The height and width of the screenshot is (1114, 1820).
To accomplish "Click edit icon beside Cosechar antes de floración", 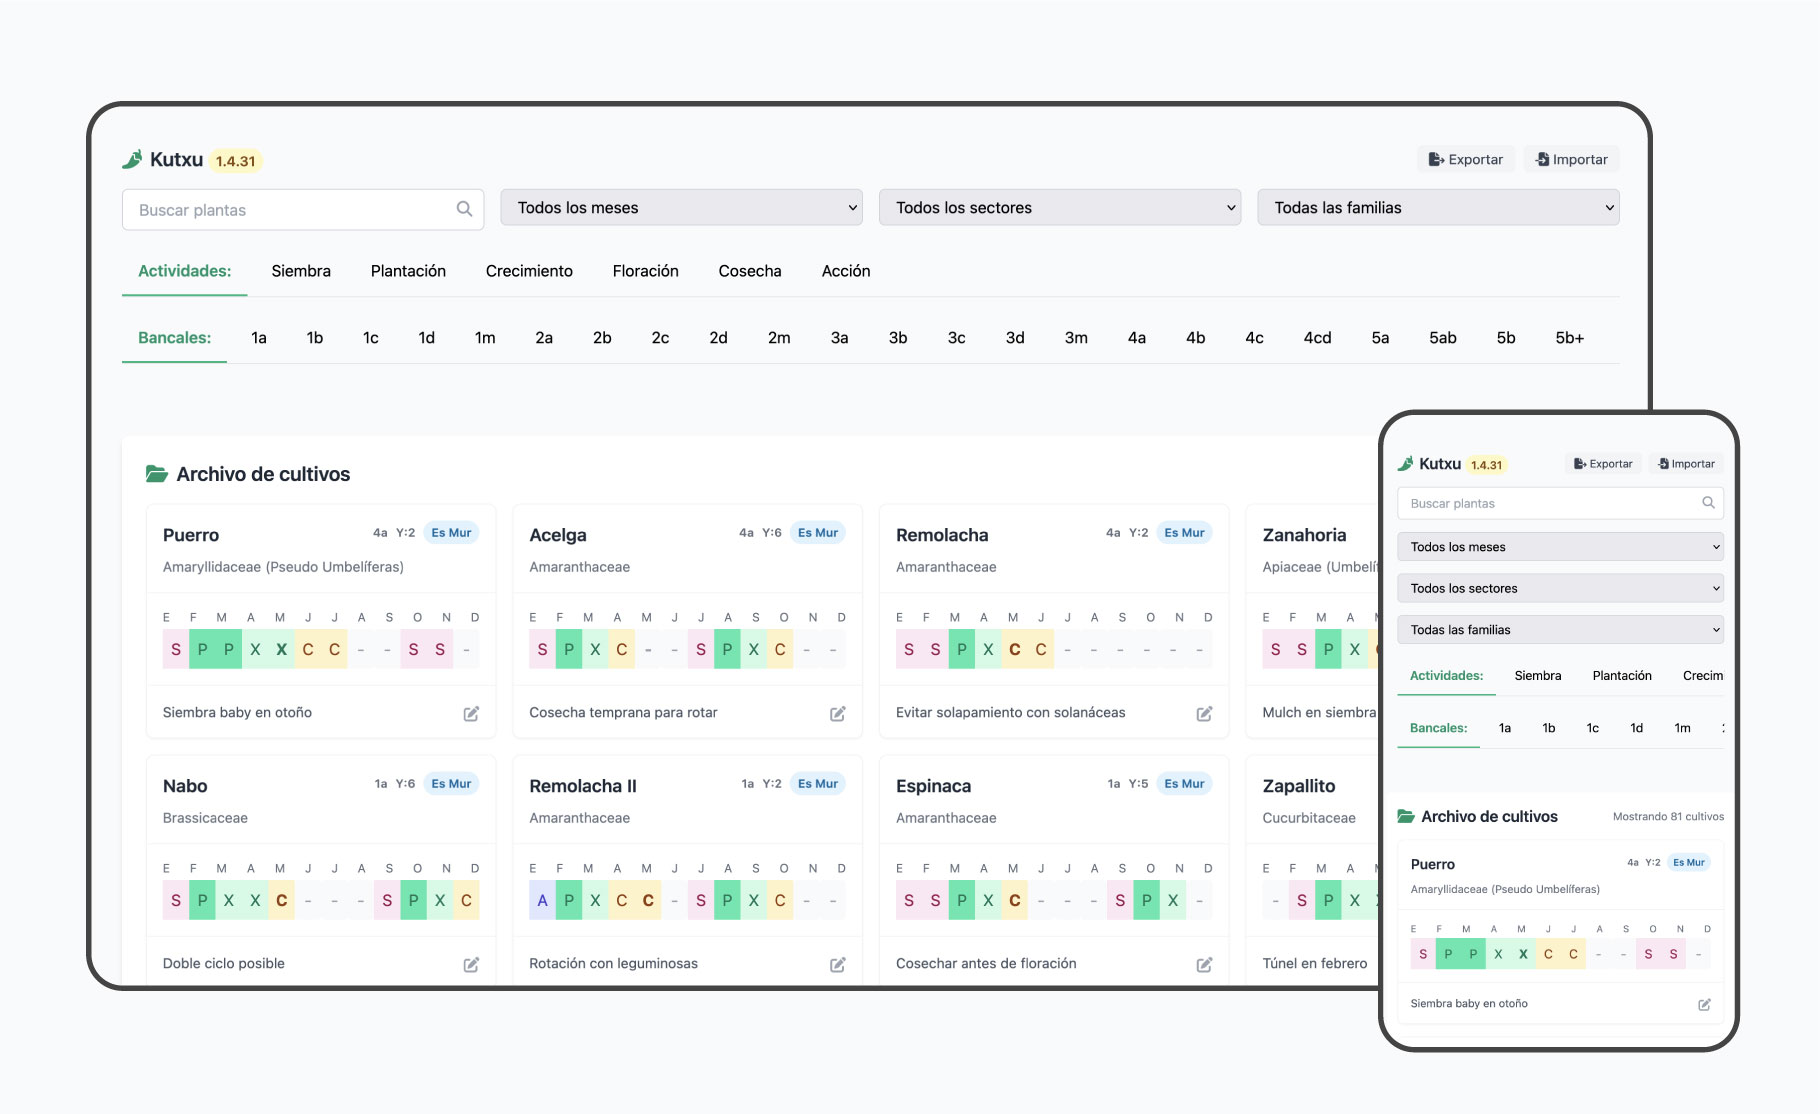I will pyautogui.click(x=1204, y=964).
